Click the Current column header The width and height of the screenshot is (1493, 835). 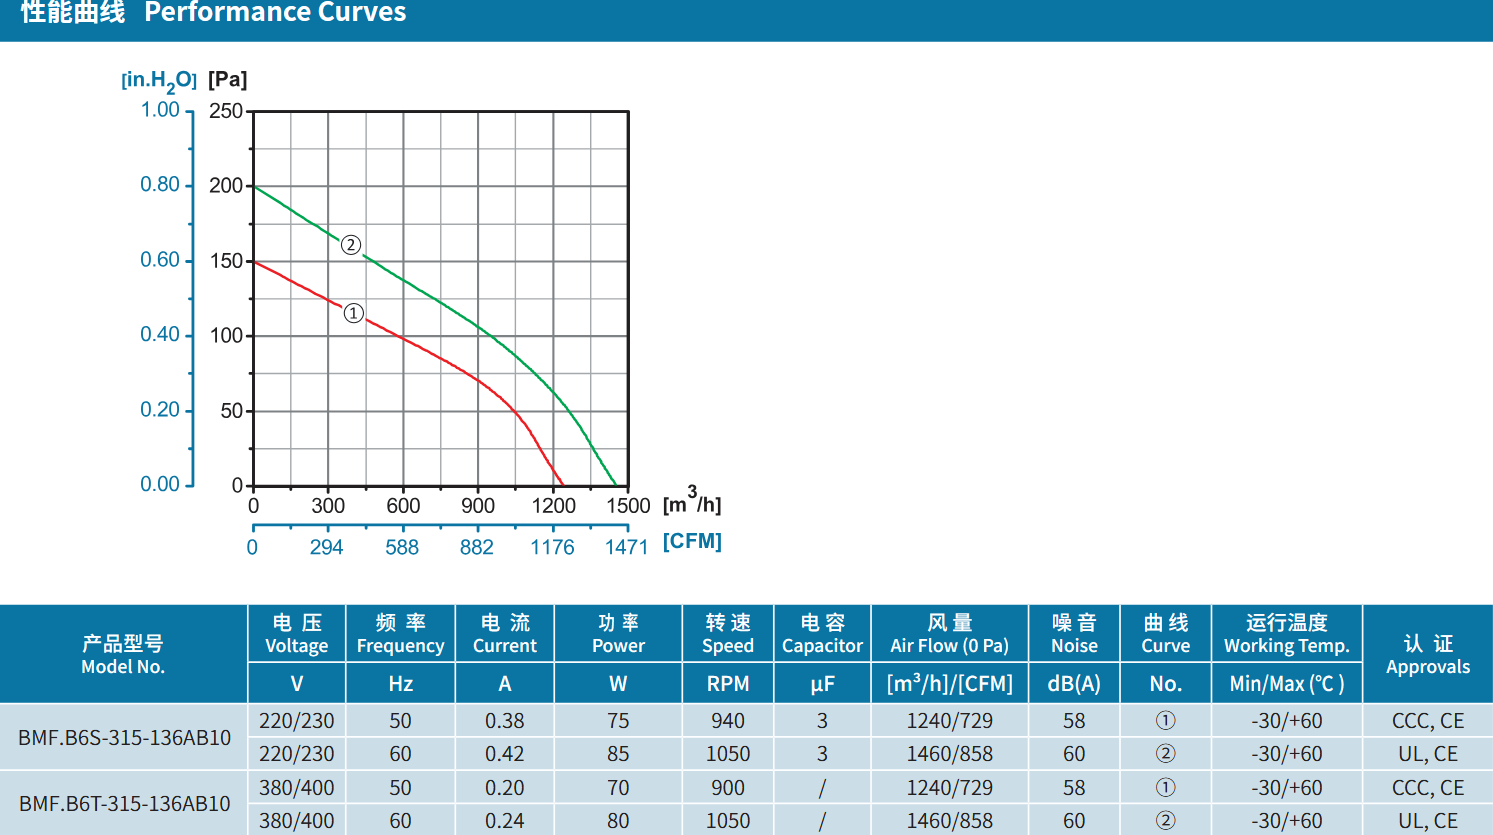(x=505, y=634)
